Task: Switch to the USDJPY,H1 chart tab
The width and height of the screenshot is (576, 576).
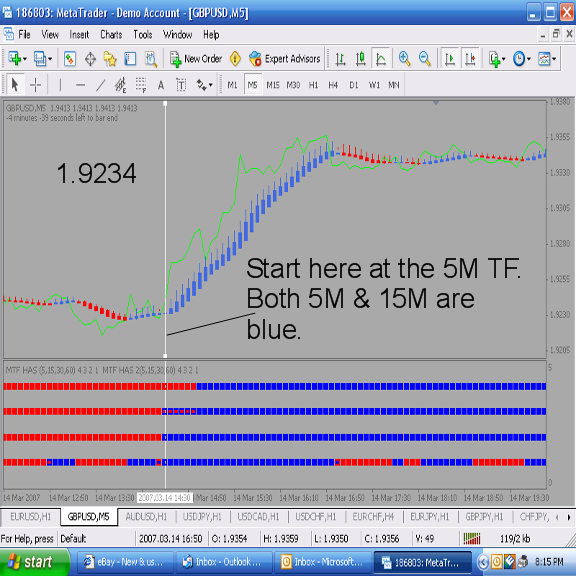Action: (x=202, y=517)
